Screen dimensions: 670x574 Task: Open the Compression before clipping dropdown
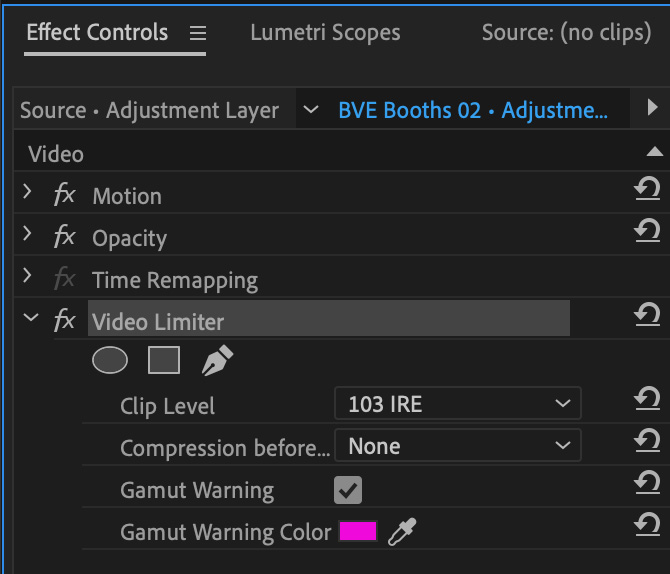click(x=458, y=446)
